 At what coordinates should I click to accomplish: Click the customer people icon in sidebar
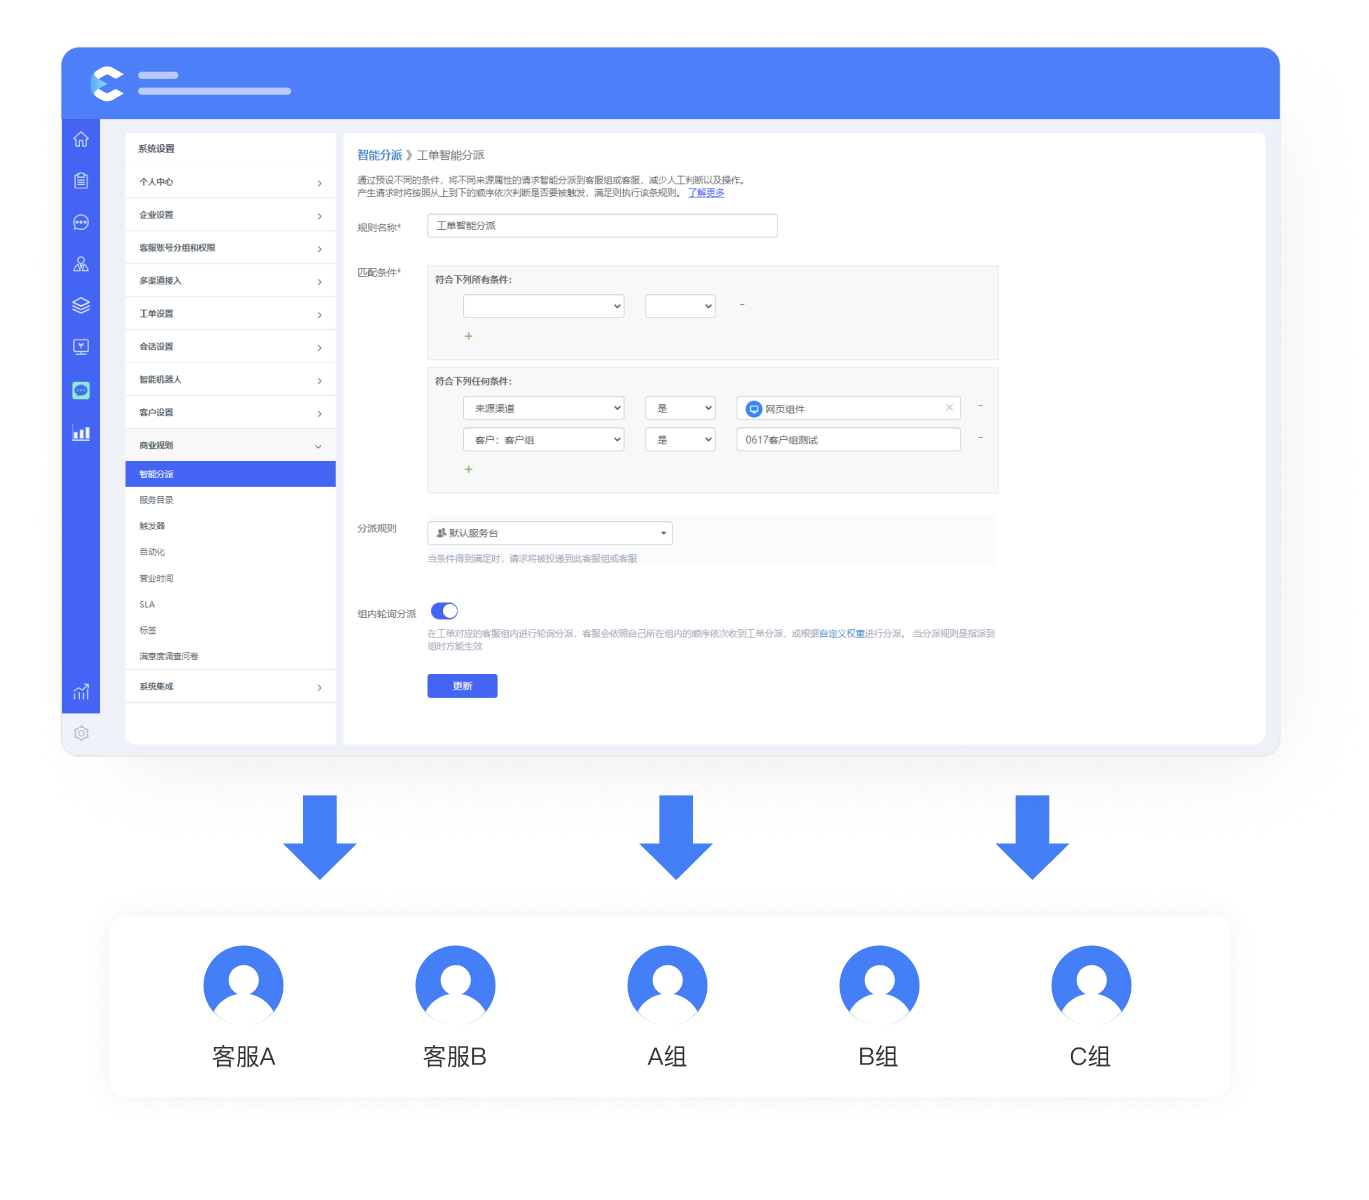pos(81,264)
